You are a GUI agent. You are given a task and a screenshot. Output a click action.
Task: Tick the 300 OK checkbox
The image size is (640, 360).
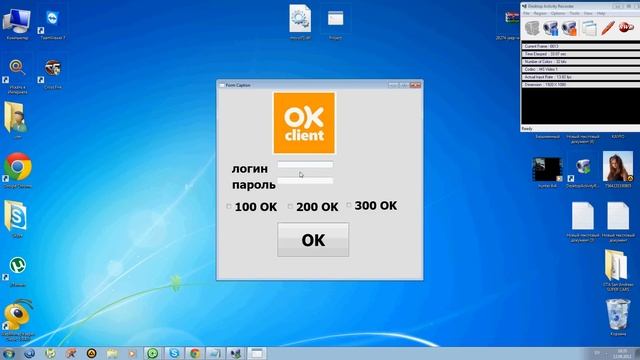pos(349,205)
